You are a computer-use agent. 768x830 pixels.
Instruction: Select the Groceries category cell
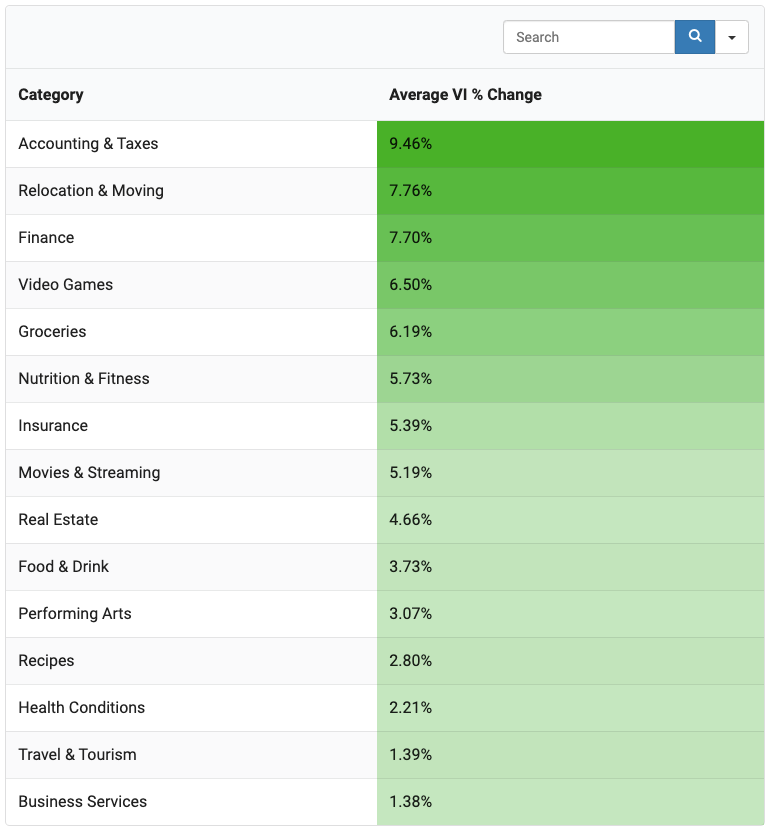click(x=192, y=332)
